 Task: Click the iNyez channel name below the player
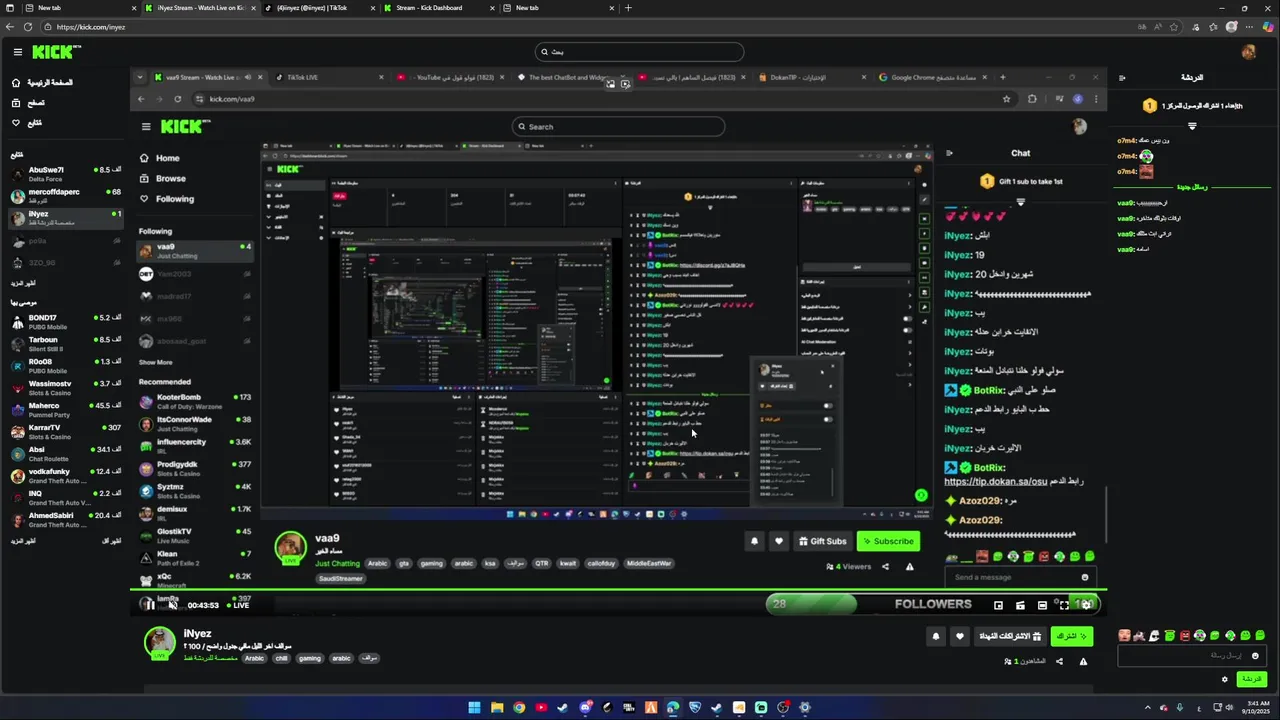[197, 633]
